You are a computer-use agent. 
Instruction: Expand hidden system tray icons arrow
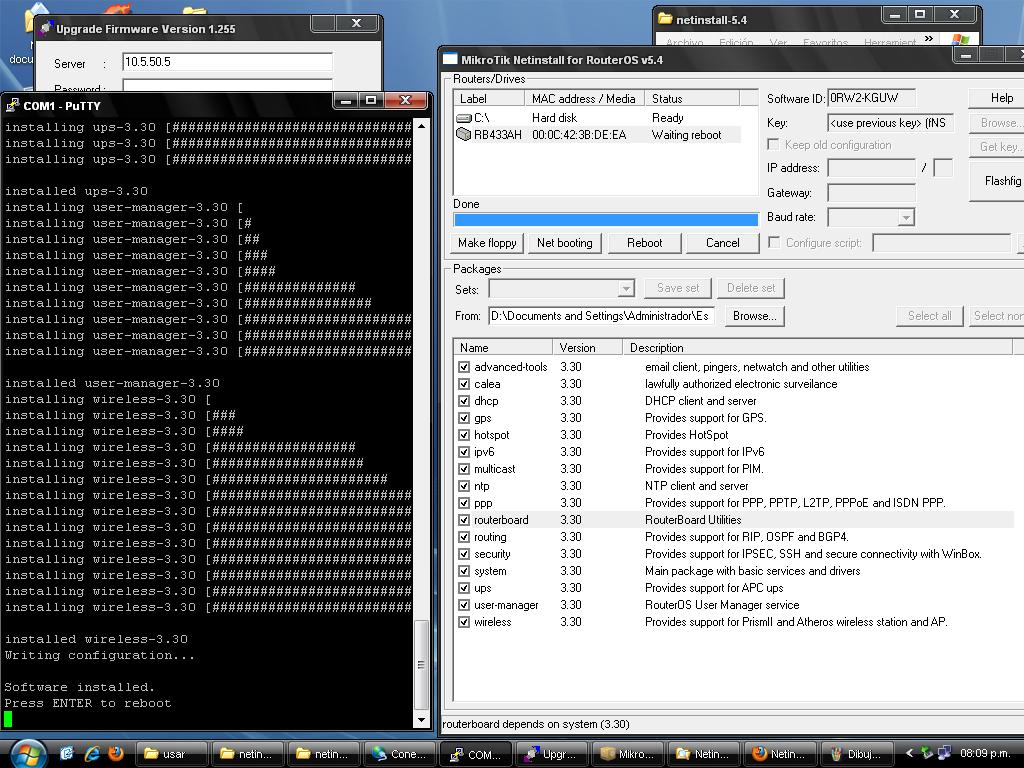pos(909,753)
